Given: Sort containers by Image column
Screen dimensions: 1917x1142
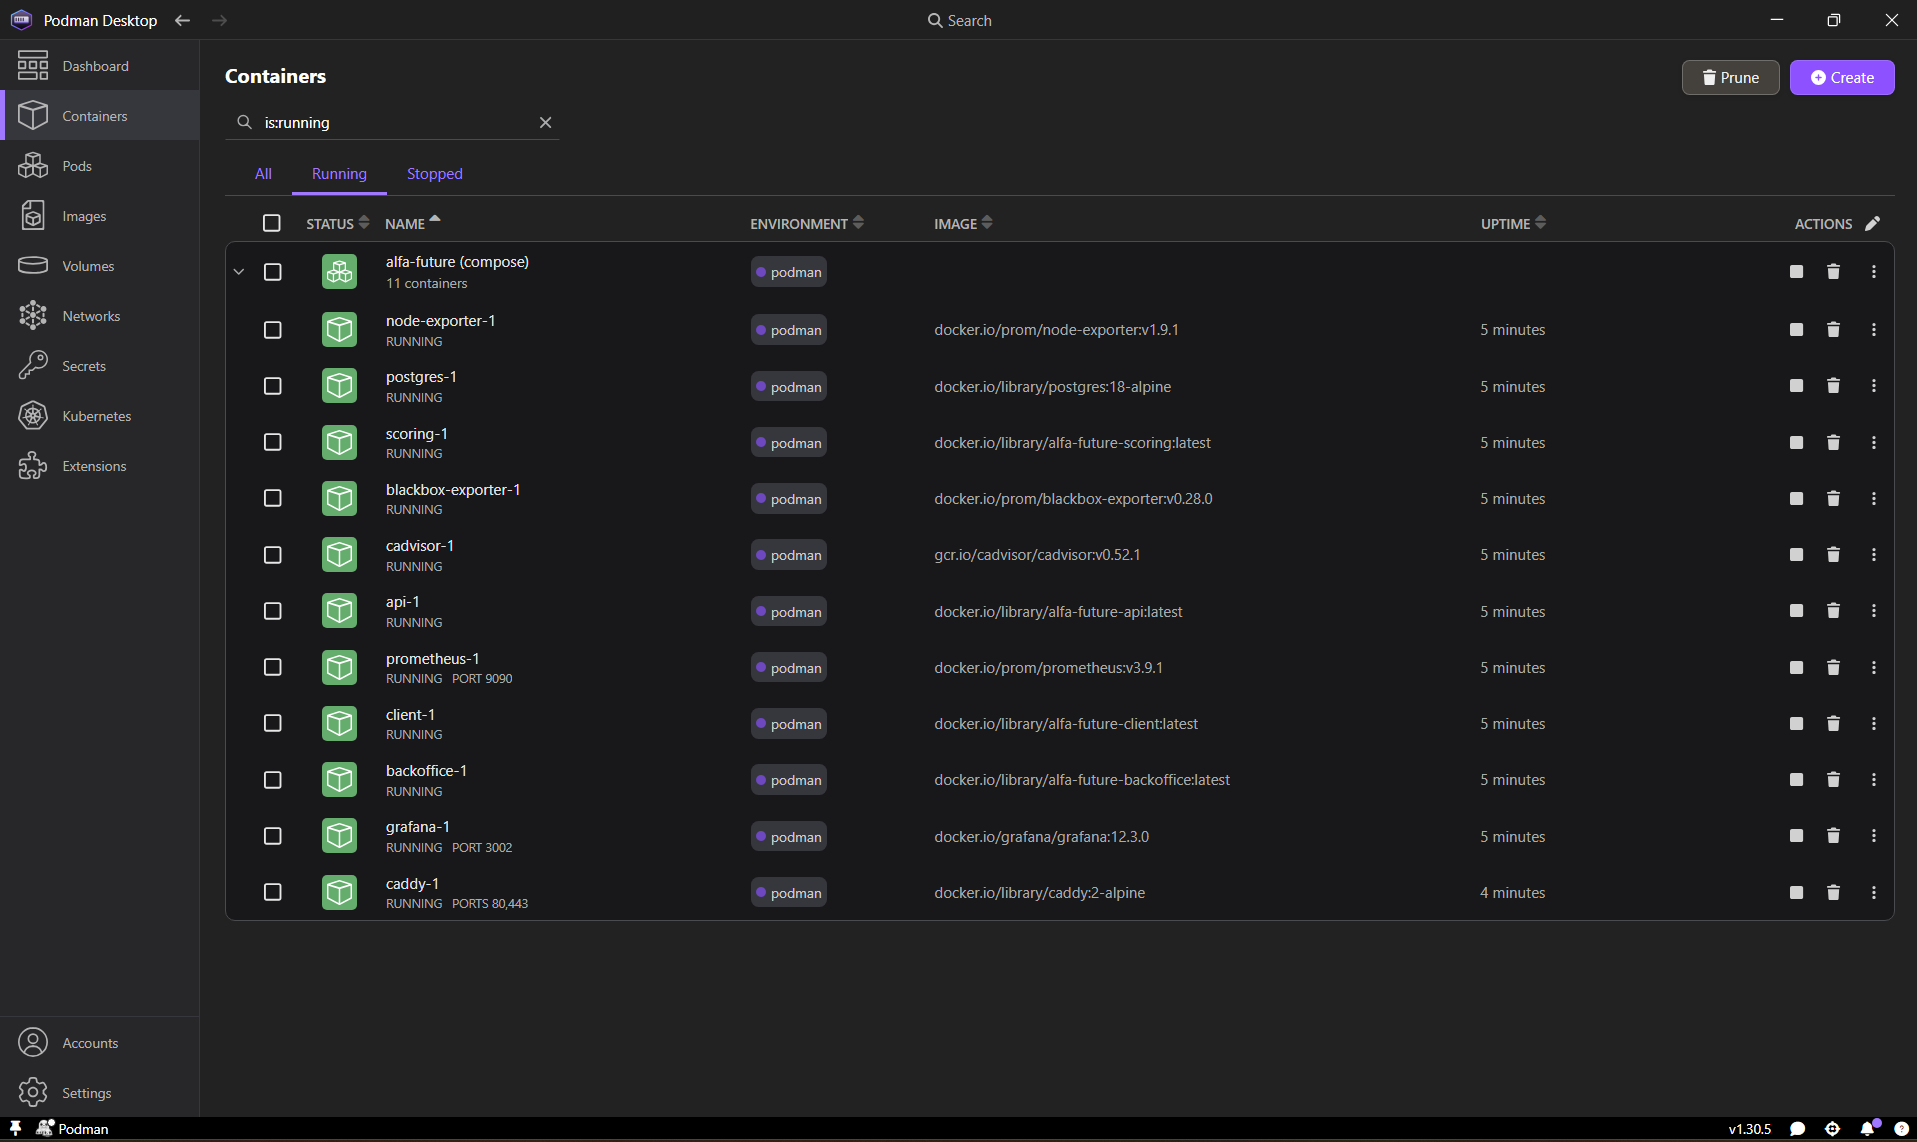Looking at the screenshot, I should [x=963, y=224].
